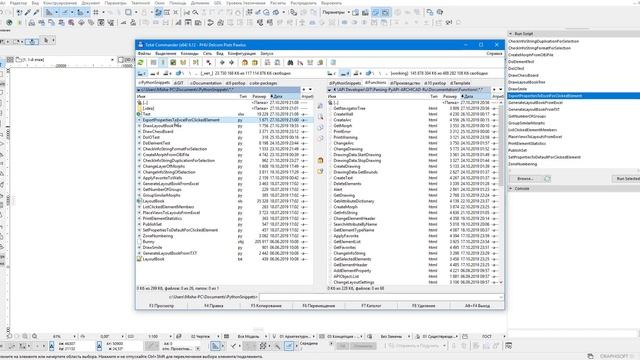640x360 pixels.
Task: Open the Файлы menu in Total Commander
Action: 144,53
